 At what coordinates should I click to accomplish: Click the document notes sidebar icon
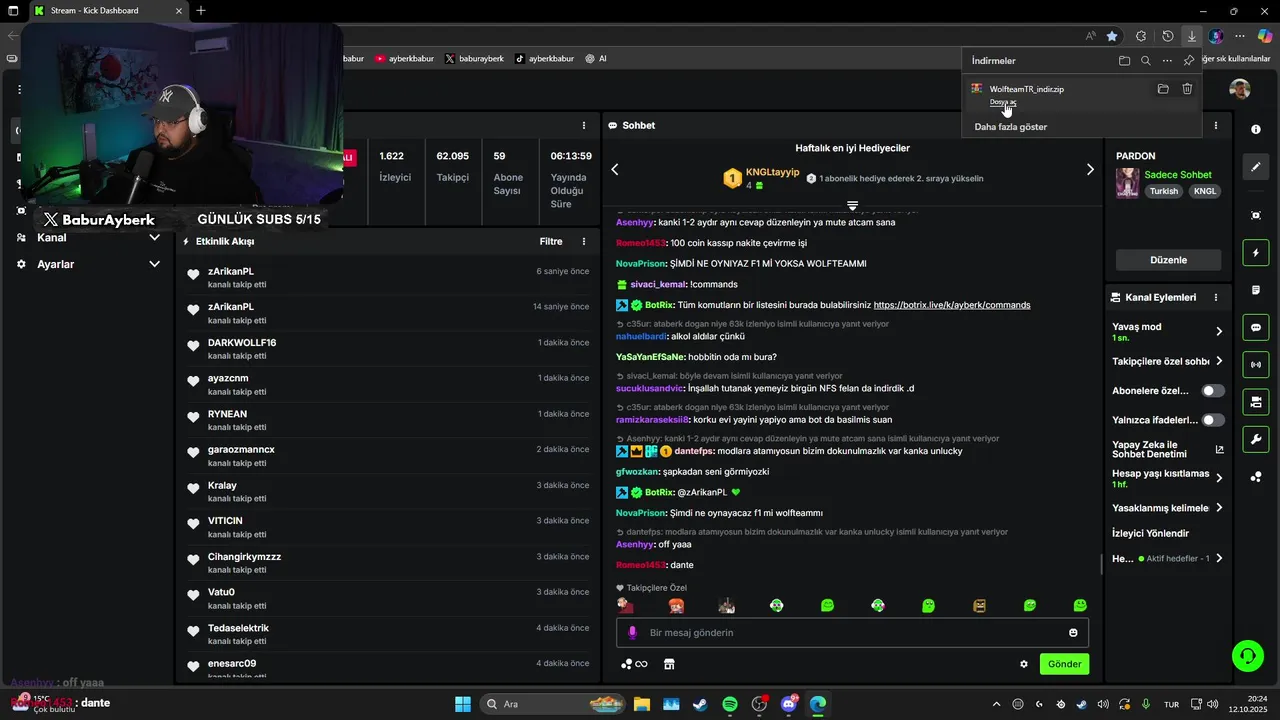1256,290
